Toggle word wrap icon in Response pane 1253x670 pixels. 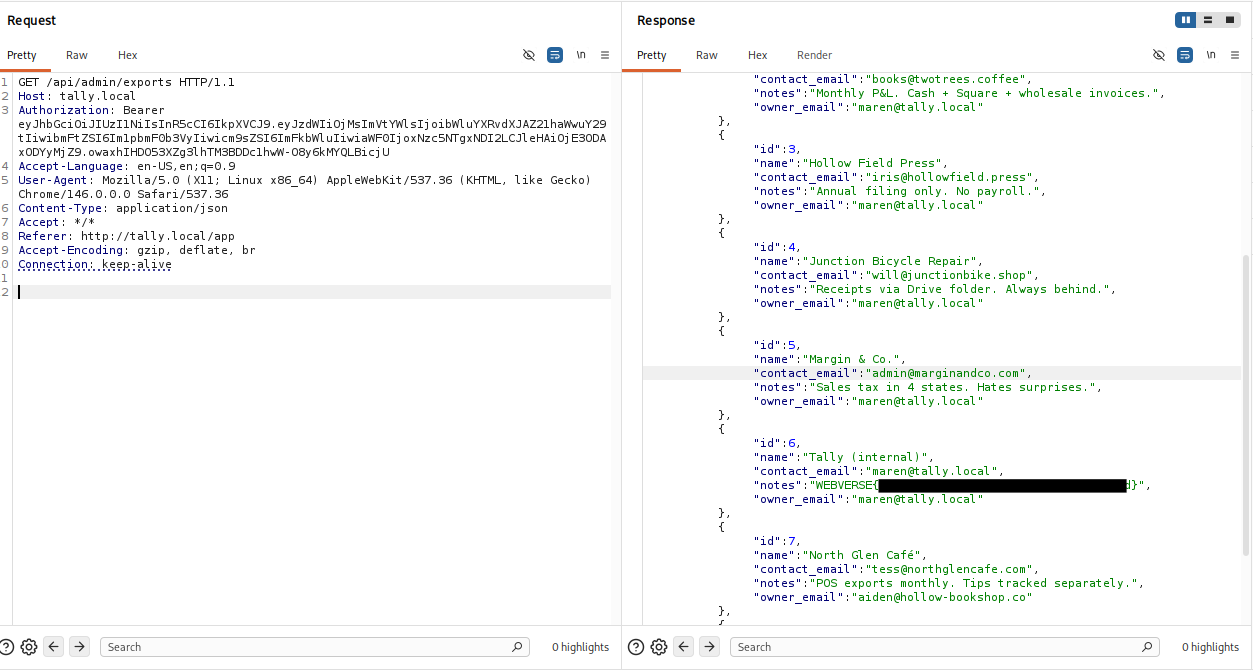coord(1185,55)
